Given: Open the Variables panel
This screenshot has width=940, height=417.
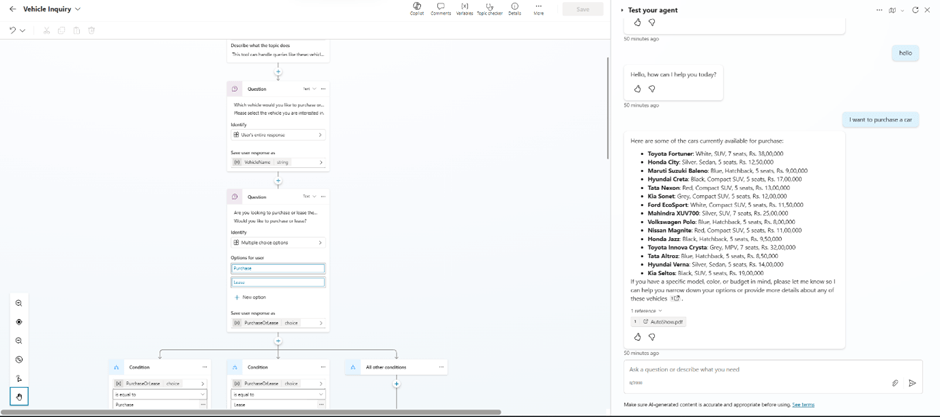Looking at the screenshot, I should coord(464,9).
